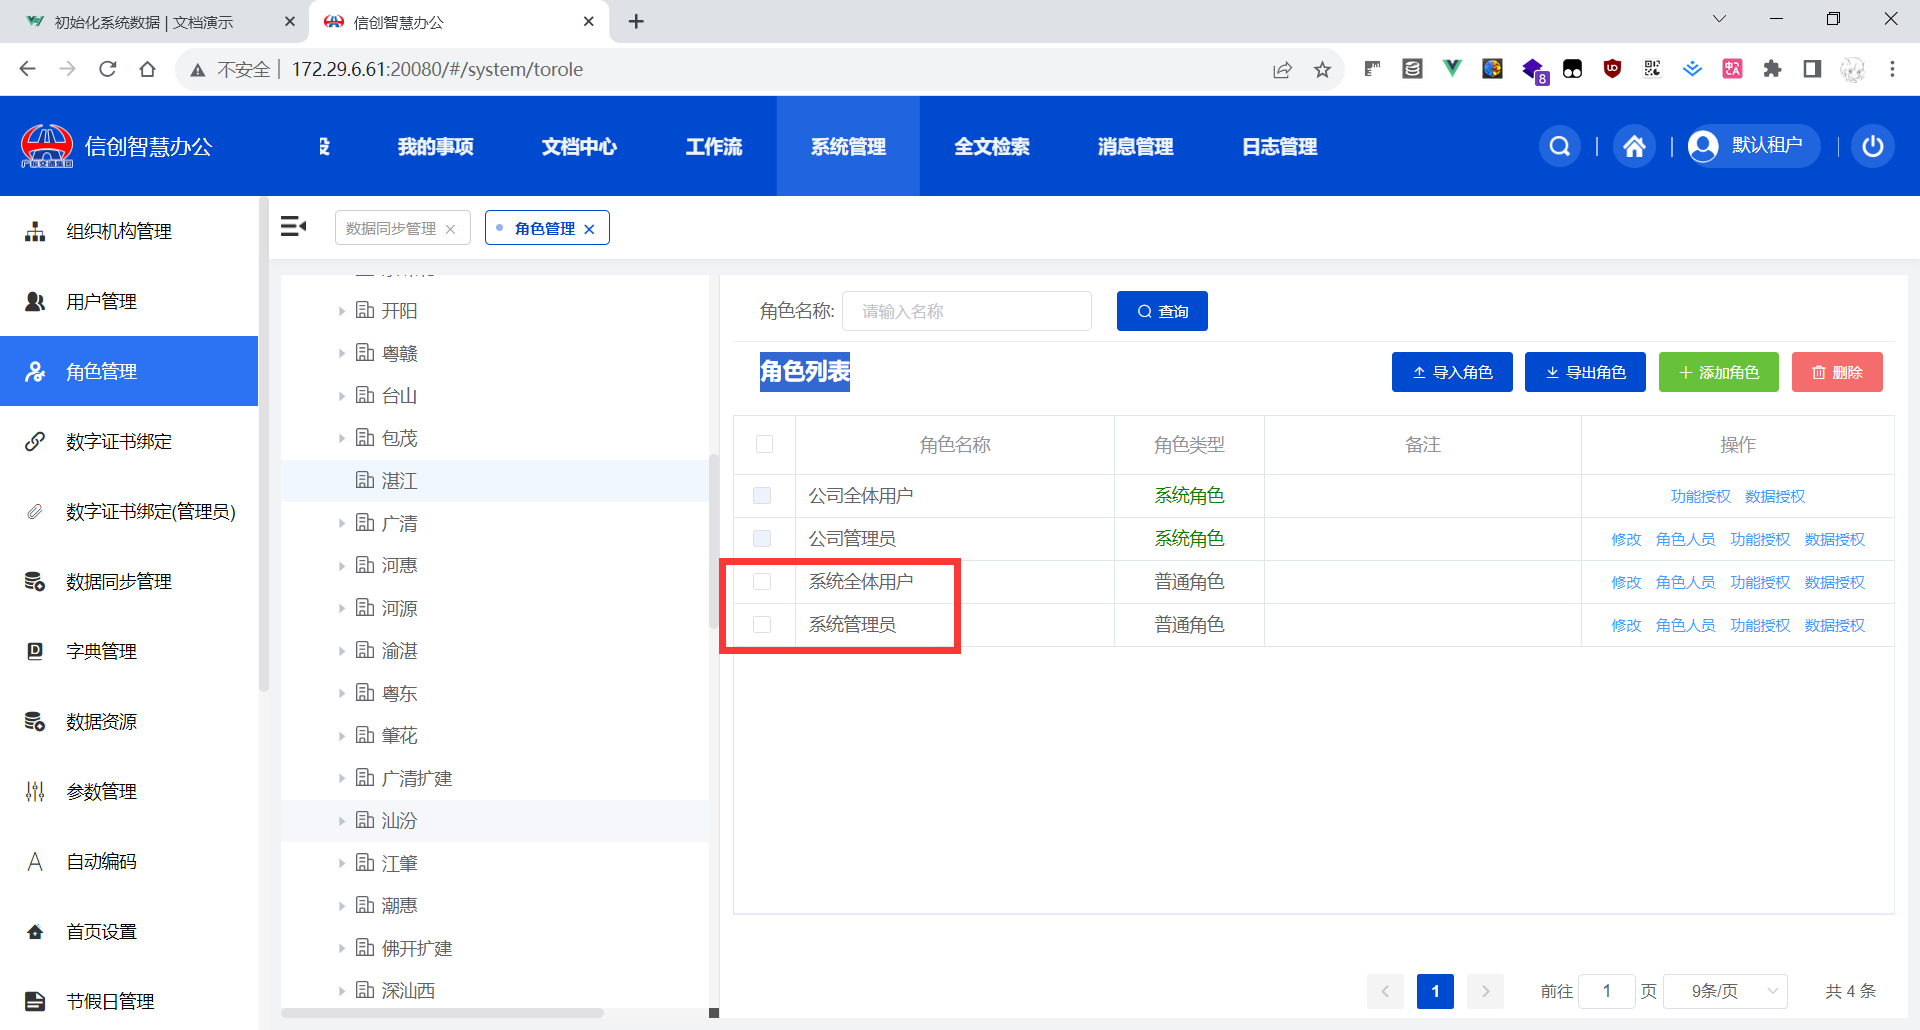Collapse the sidebar with the fold icon
The height and width of the screenshot is (1030, 1920).
(x=293, y=227)
